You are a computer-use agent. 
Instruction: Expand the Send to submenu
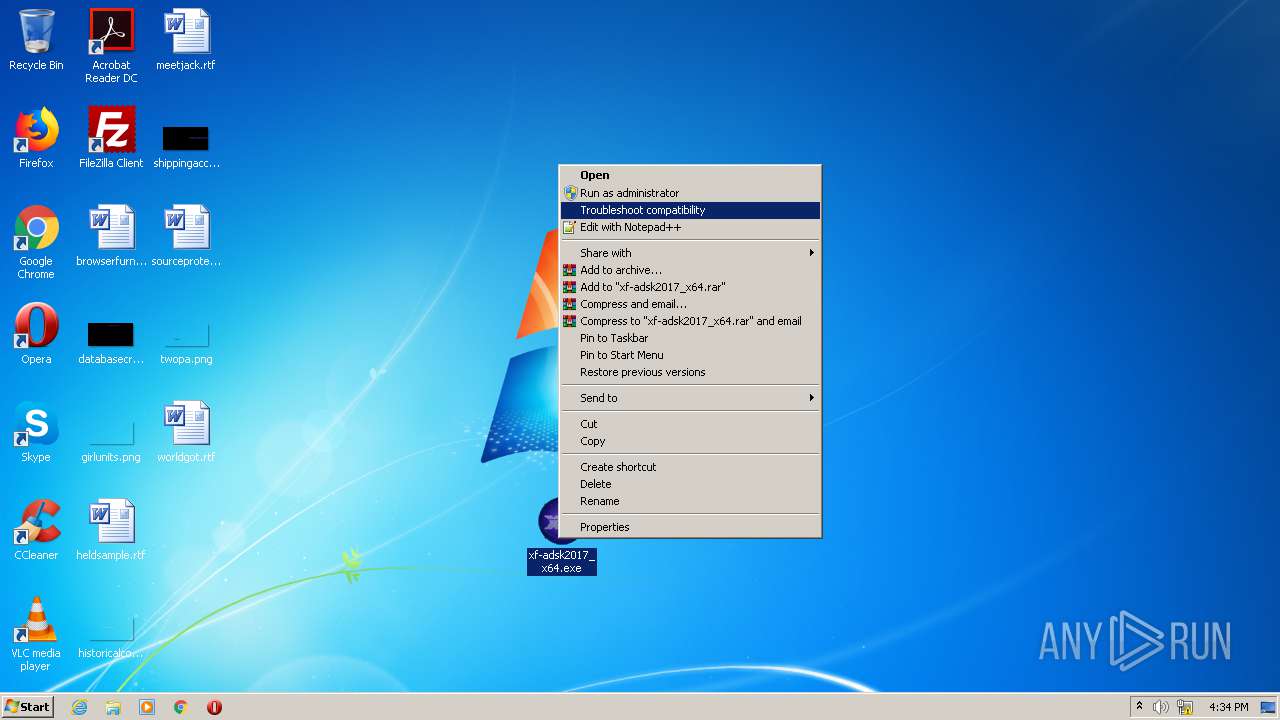point(691,398)
